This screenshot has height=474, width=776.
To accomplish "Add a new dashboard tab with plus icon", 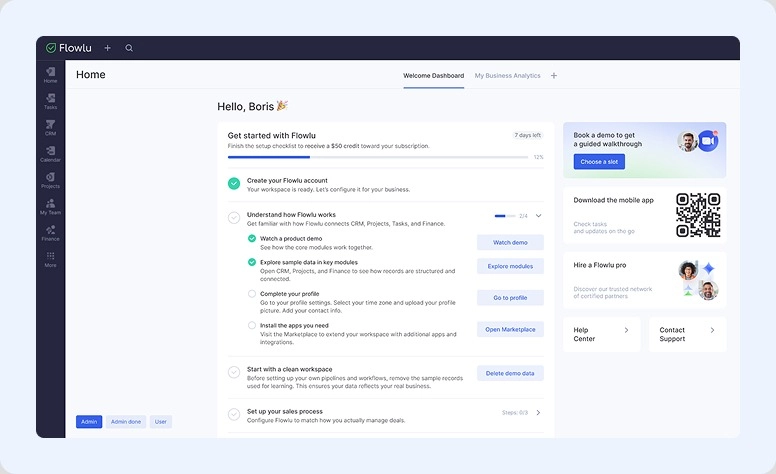I will coord(554,76).
